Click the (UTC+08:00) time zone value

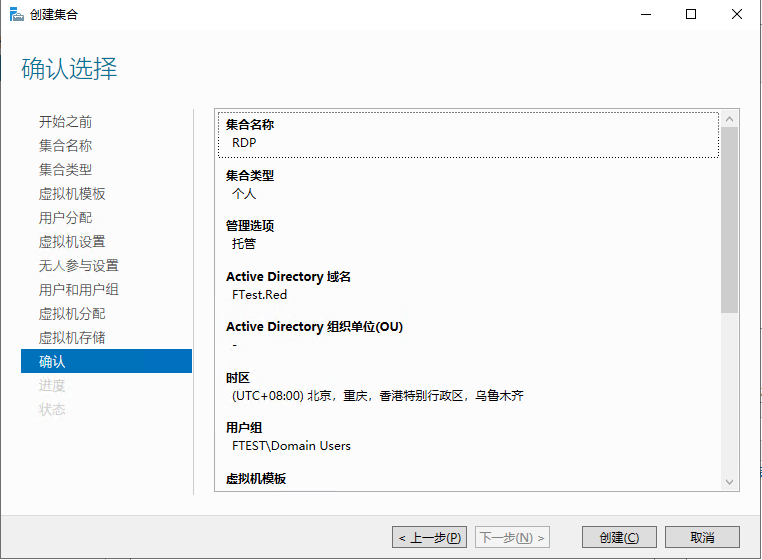pyautogui.click(x=378, y=396)
